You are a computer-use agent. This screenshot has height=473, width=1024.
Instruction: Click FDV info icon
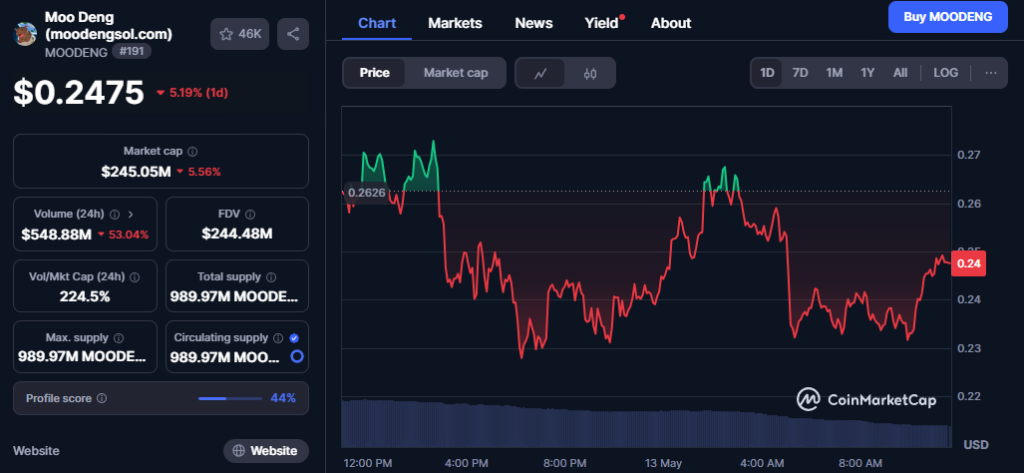251,214
